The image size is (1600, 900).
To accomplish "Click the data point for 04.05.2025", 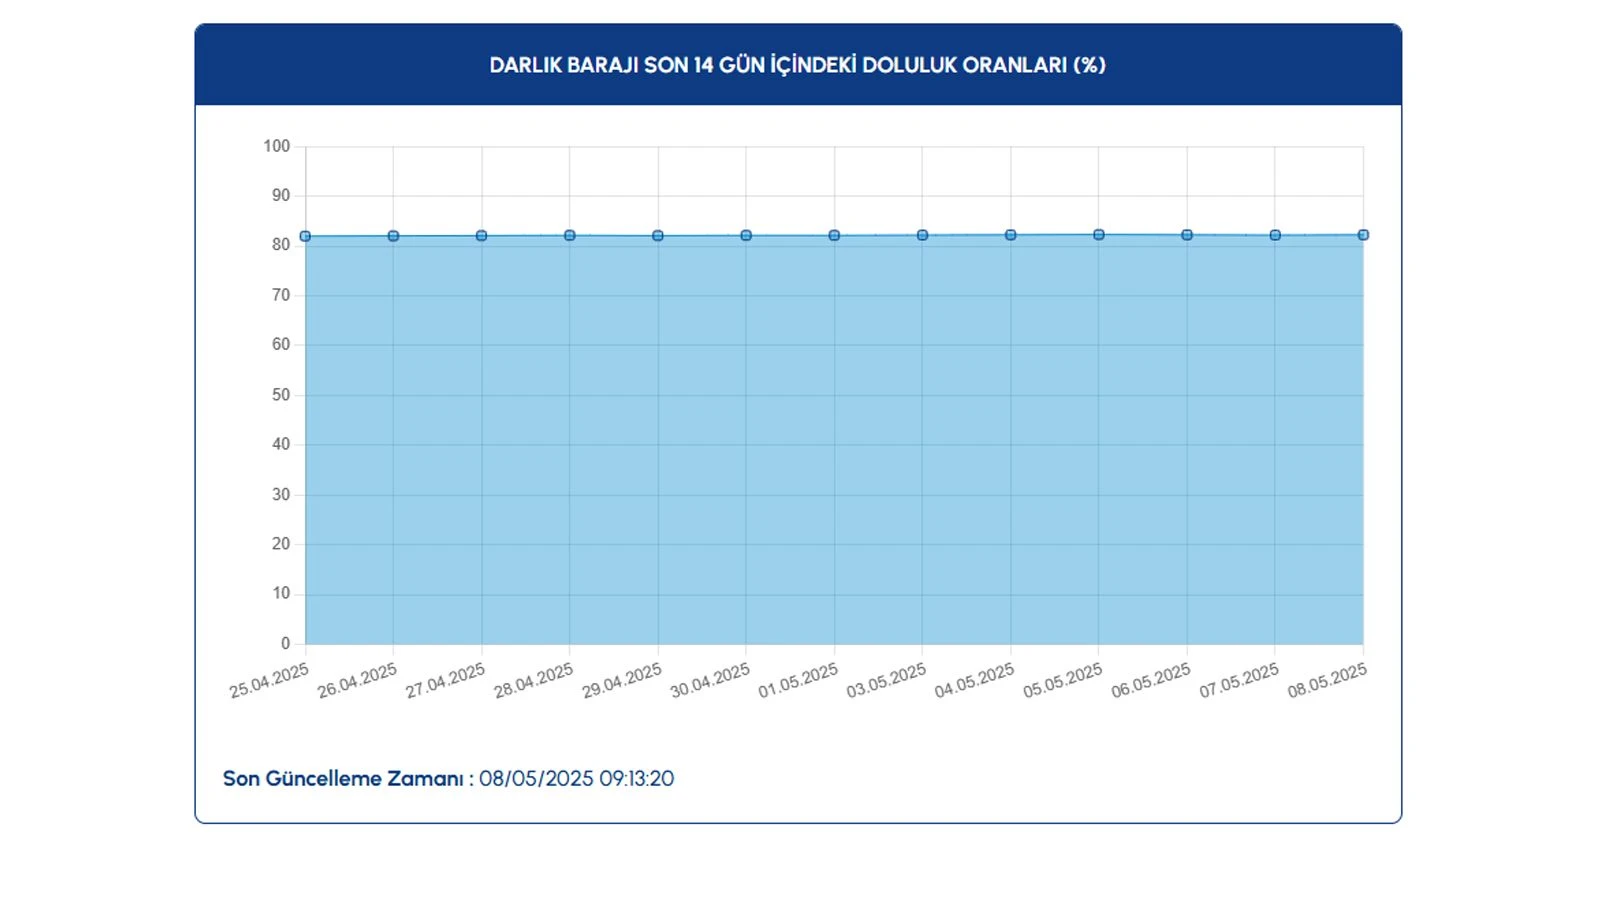I will (1011, 235).
